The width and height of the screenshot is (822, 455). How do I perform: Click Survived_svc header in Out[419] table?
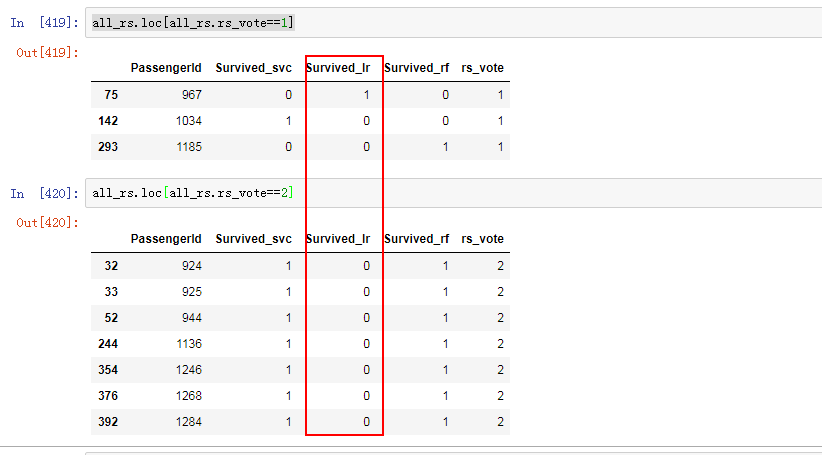[x=254, y=68]
